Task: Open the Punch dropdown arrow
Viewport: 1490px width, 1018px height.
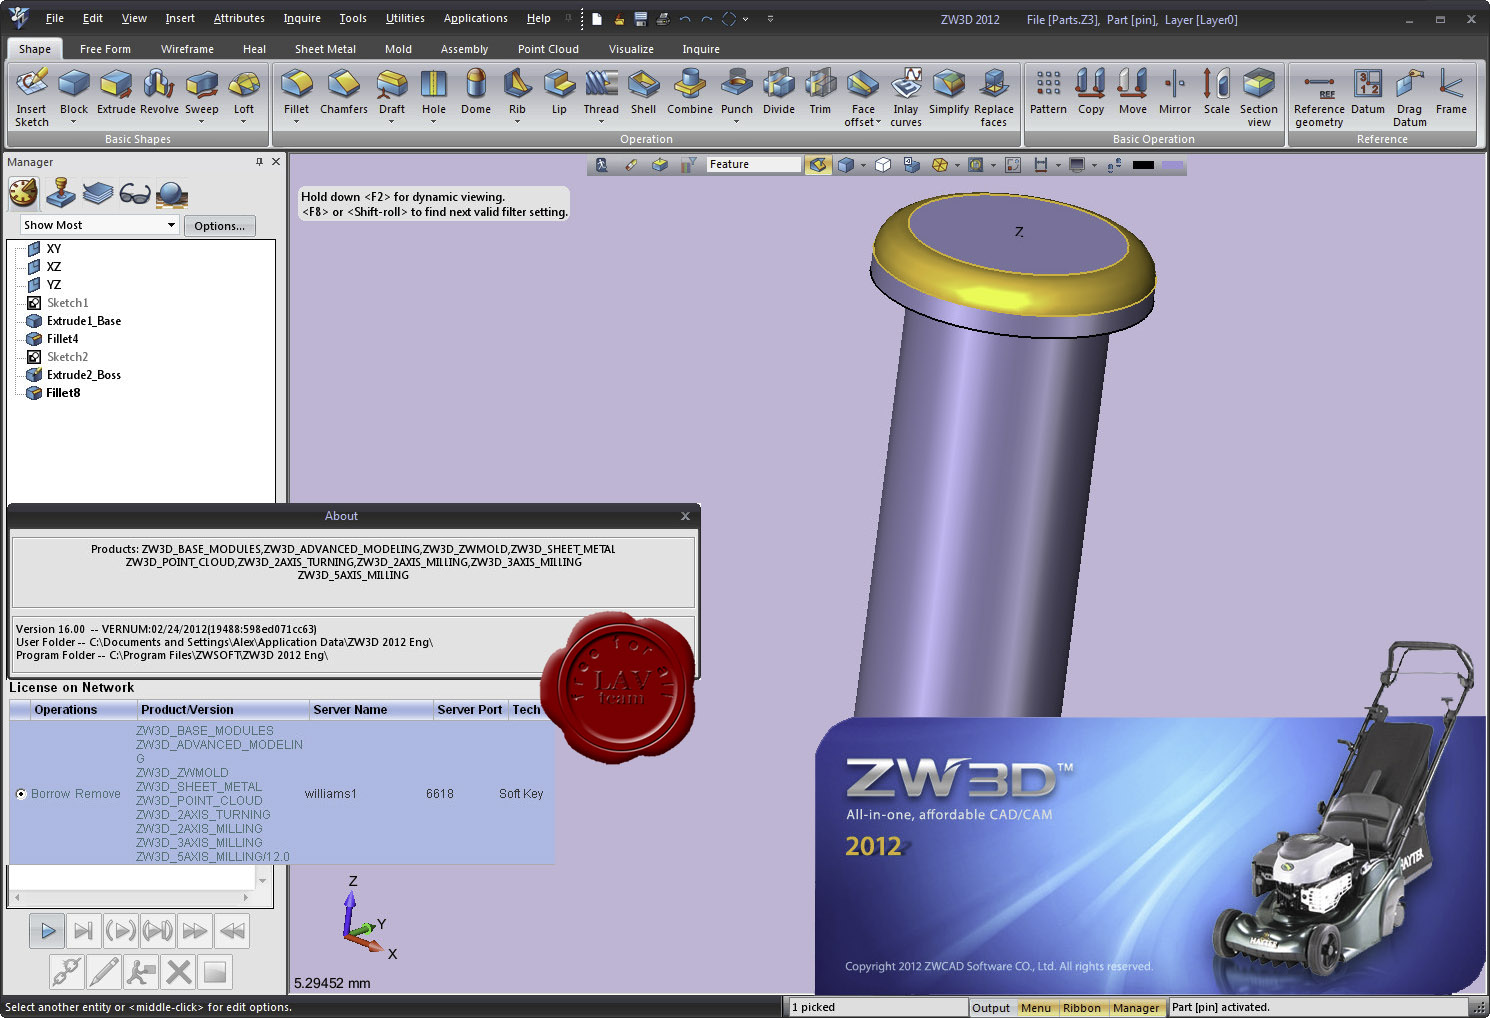Action: [737, 122]
